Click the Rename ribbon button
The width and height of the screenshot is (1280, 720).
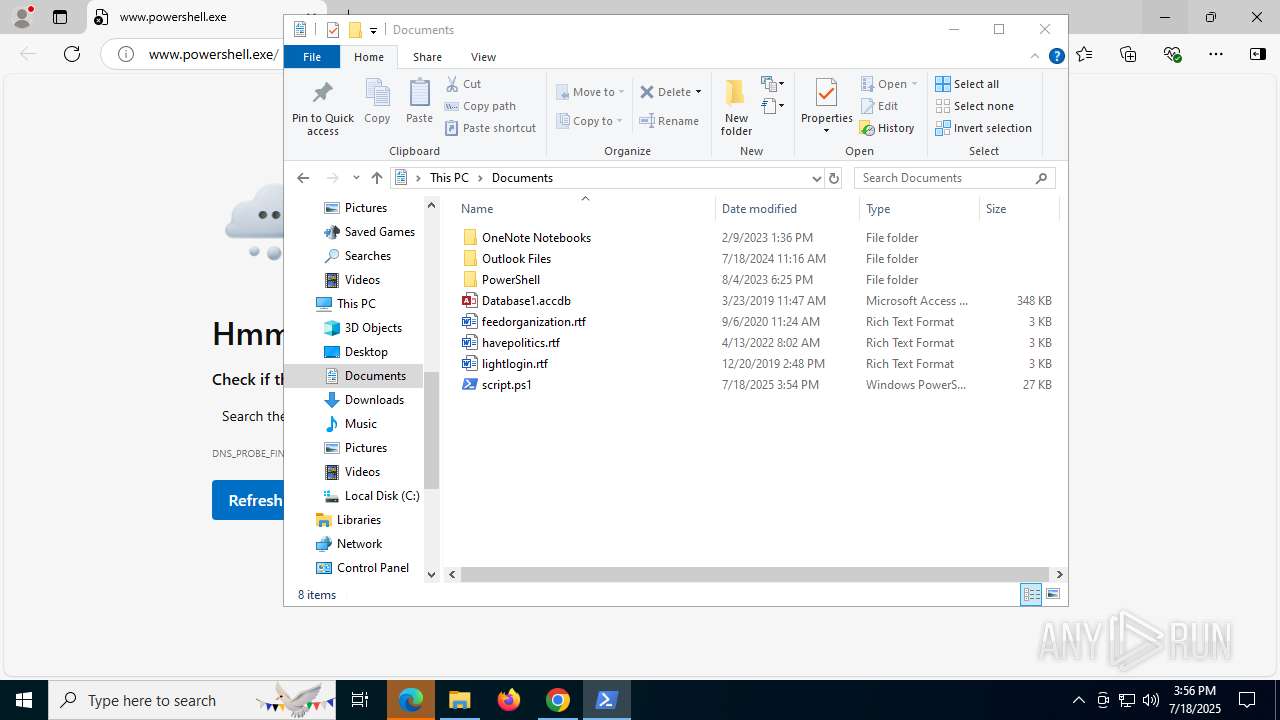pos(669,121)
